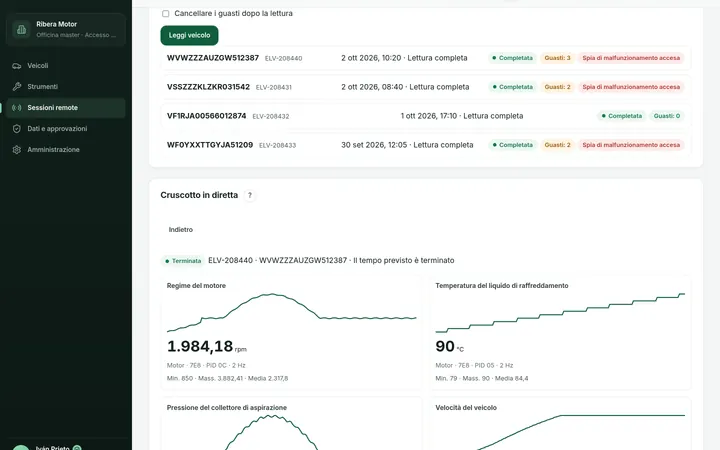Click Spia di malfunzionamento badge for ELV-208433
This screenshot has width=720, height=450.
[x=631, y=145]
